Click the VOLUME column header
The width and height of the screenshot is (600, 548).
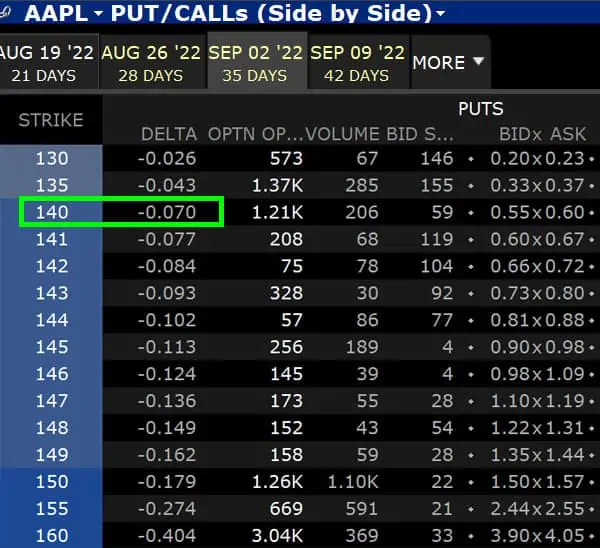click(343, 134)
